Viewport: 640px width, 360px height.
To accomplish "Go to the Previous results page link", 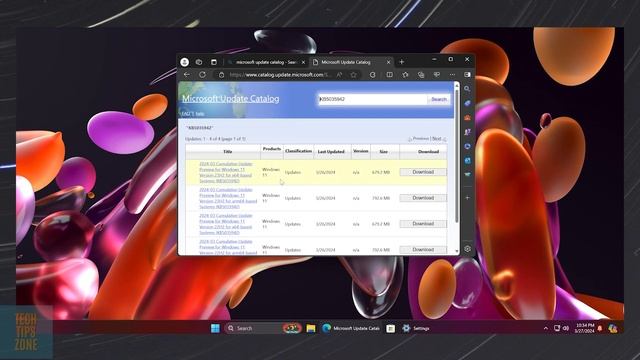I will 420,139.
